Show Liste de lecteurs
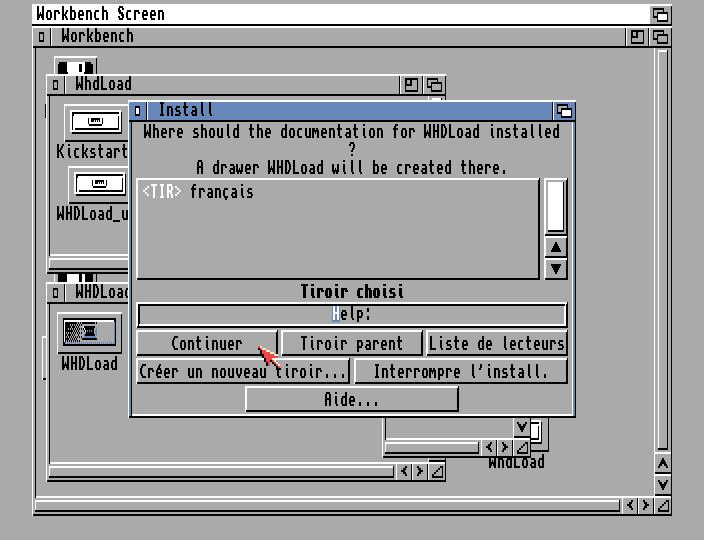The height and width of the screenshot is (540, 704). pos(497,343)
